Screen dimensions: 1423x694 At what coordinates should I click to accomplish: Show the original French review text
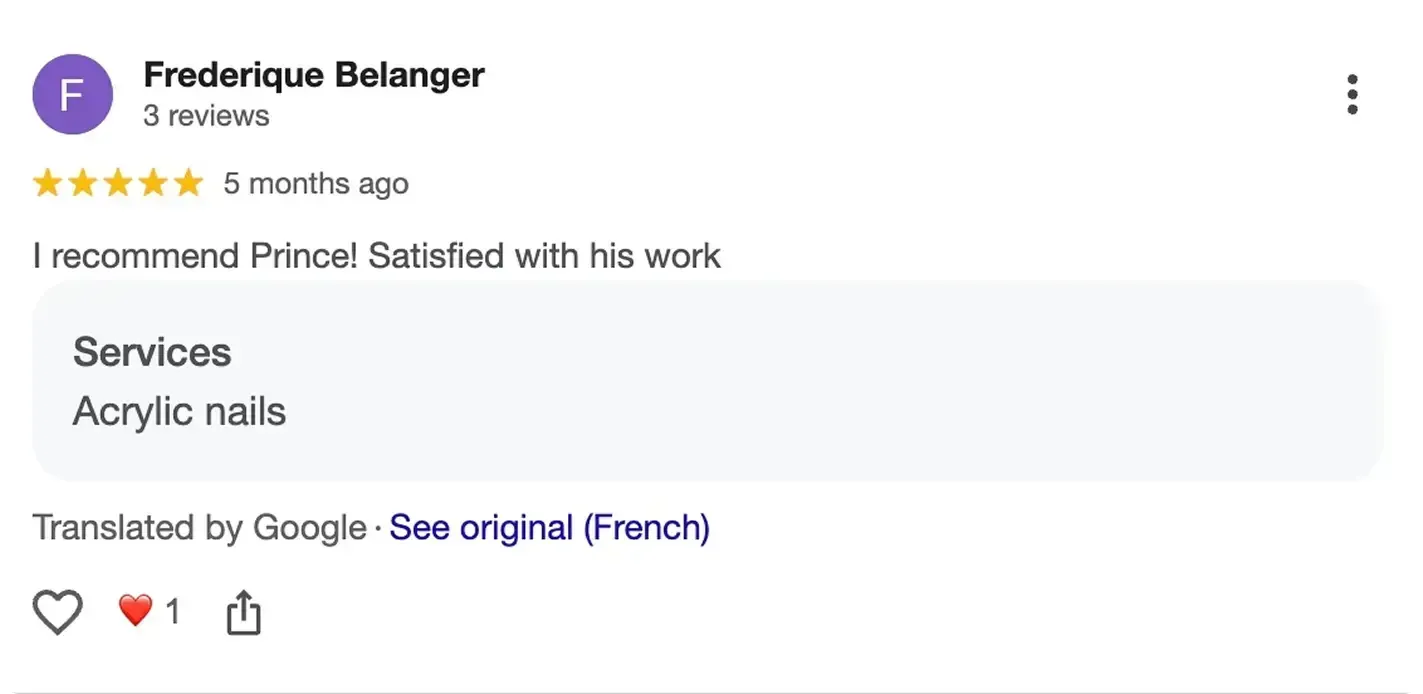(x=549, y=528)
